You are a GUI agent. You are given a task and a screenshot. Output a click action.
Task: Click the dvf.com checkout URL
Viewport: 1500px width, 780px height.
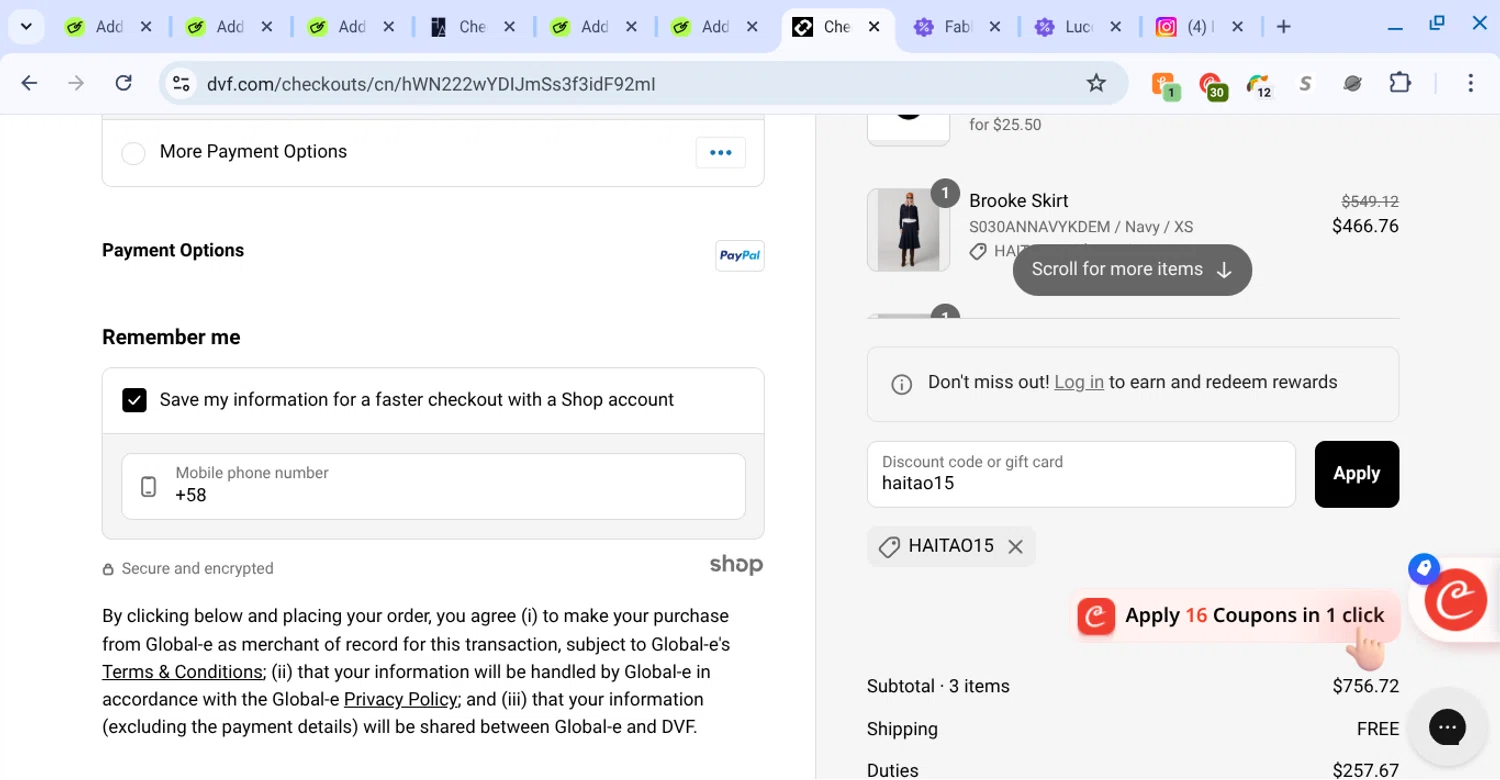coord(431,84)
